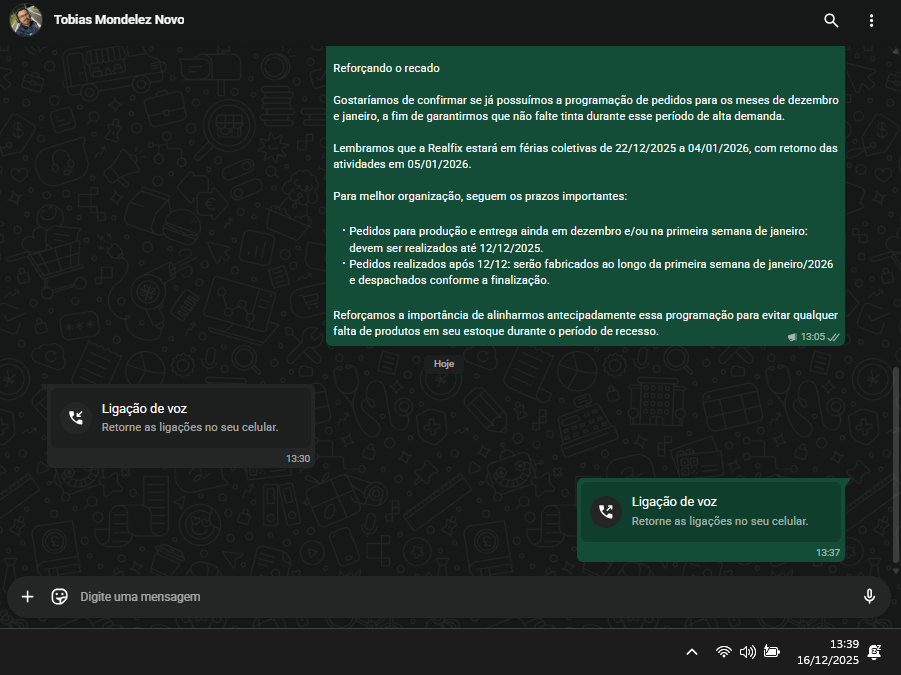
Task: Type in the Digite uma mensagem field
Action: [x=450, y=596]
